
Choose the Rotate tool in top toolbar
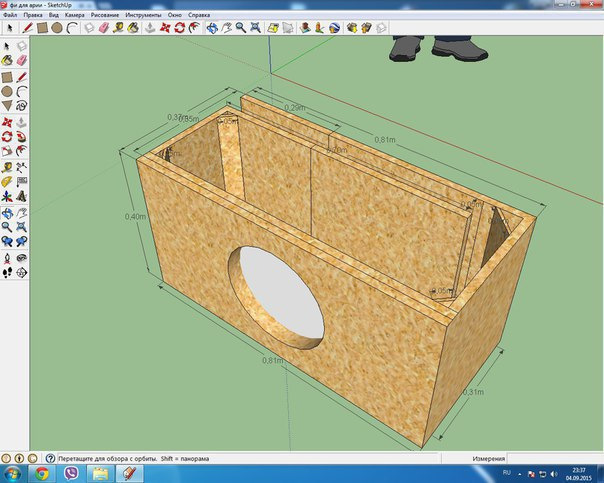click(180, 28)
